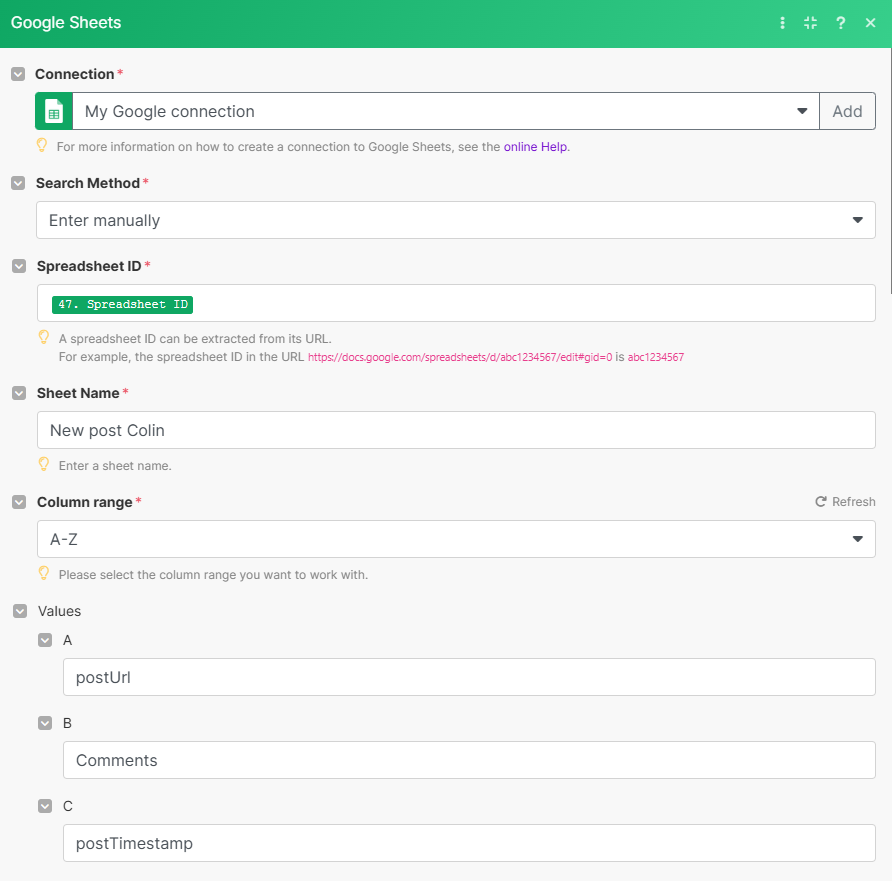Toggle the checkbox beside value A
Screen dimensions: 892x881
45,640
